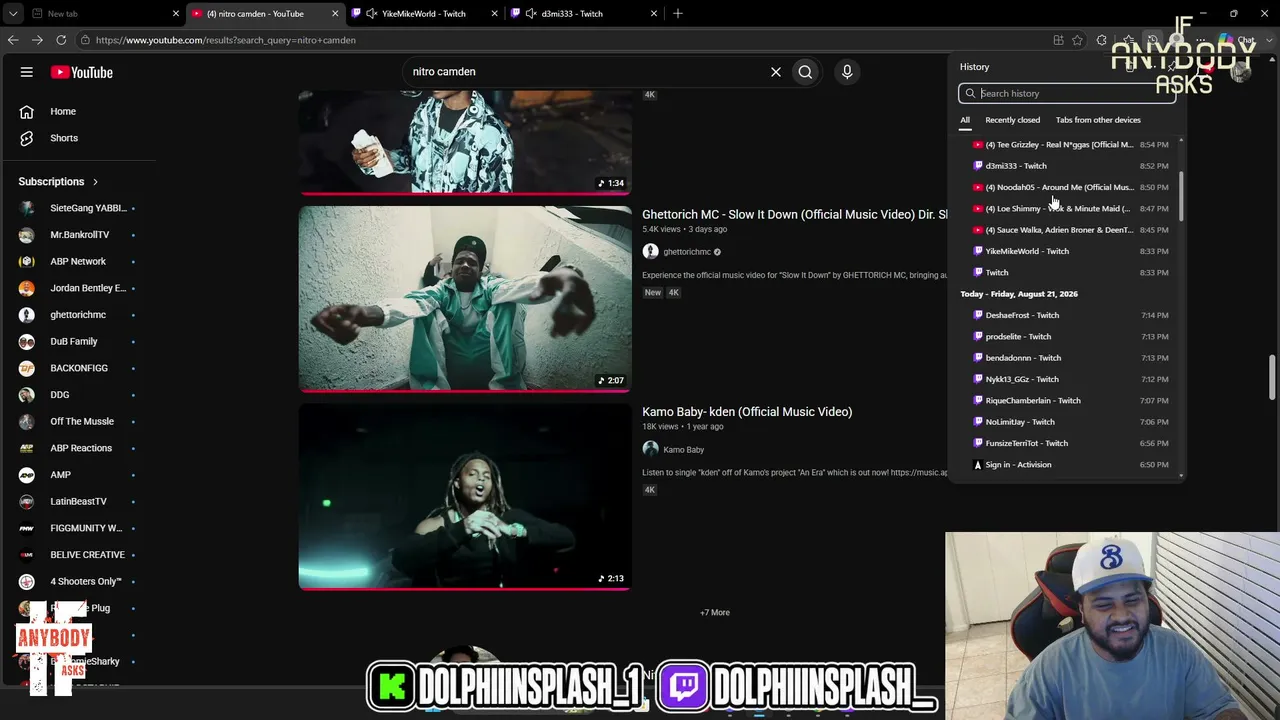Bookmark this page with the star icon
Image resolution: width=1280 pixels, height=720 pixels.
1077,40
